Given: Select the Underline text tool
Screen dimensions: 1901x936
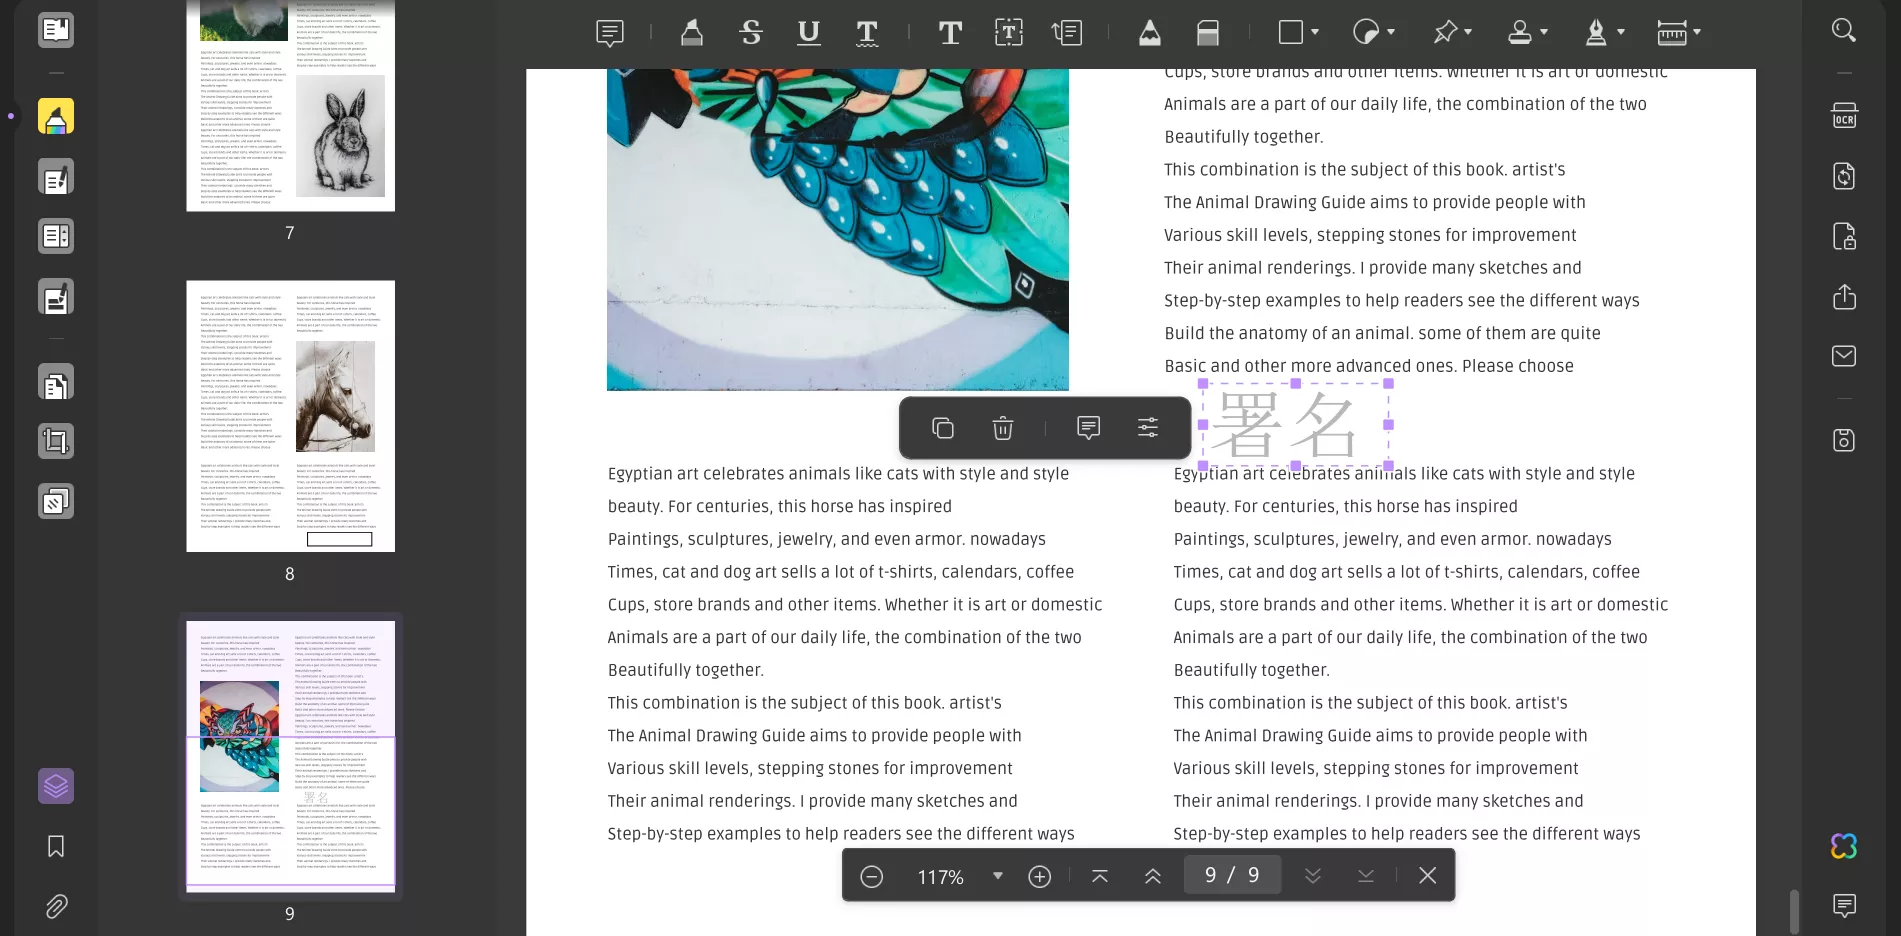Looking at the screenshot, I should coord(809,33).
